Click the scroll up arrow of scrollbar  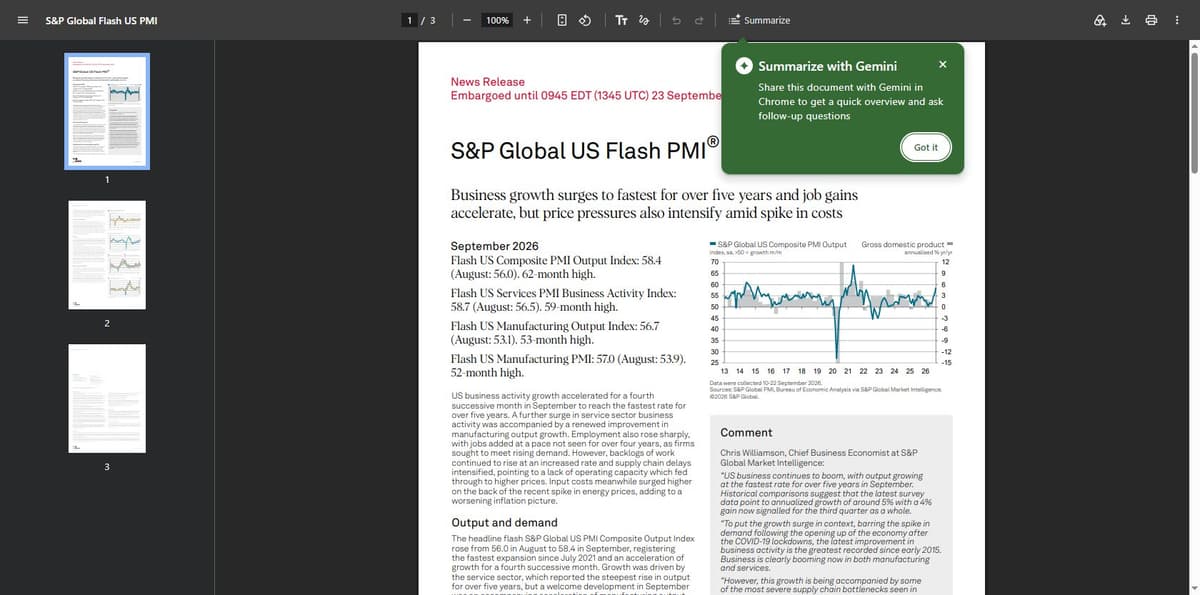pos(1192,44)
